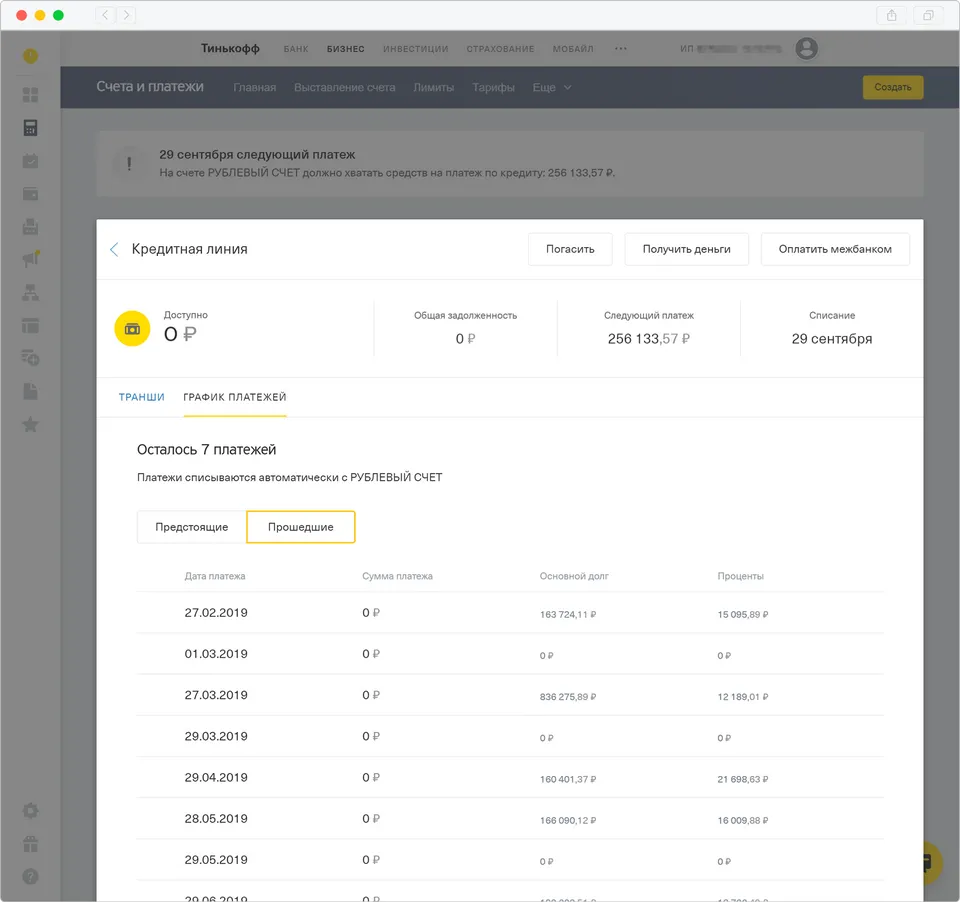This screenshot has height=902, width=960.
Task: Click the exclamation icon in payment notice
Action: click(x=129, y=163)
